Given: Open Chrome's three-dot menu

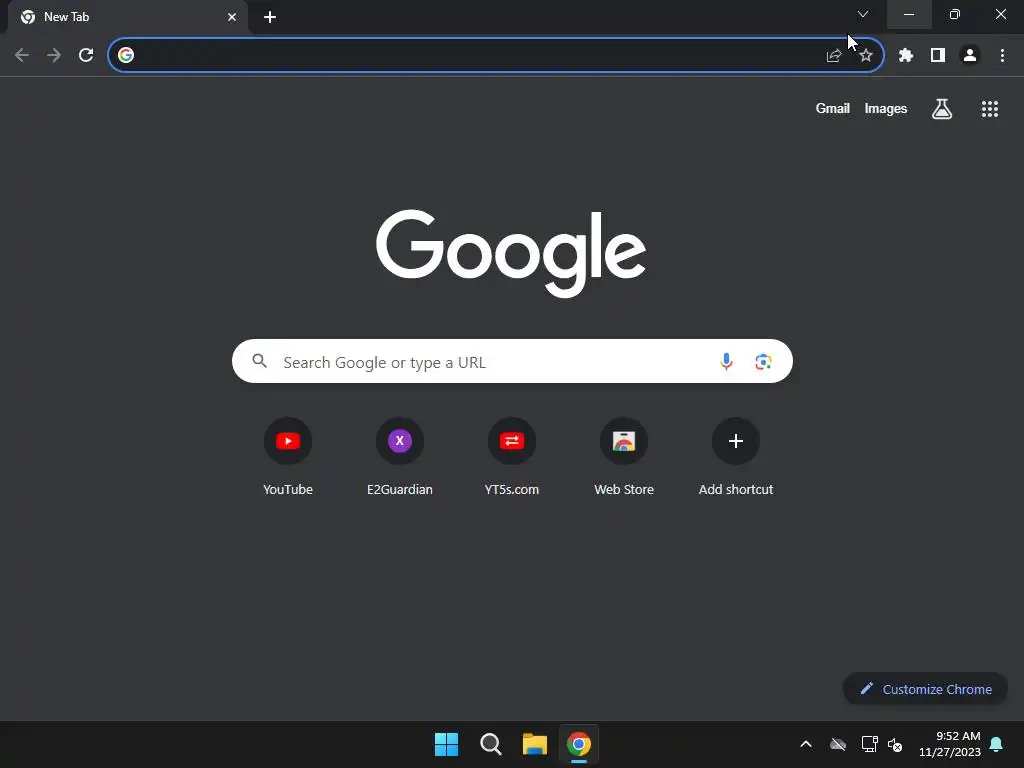Looking at the screenshot, I should point(1002,56).
